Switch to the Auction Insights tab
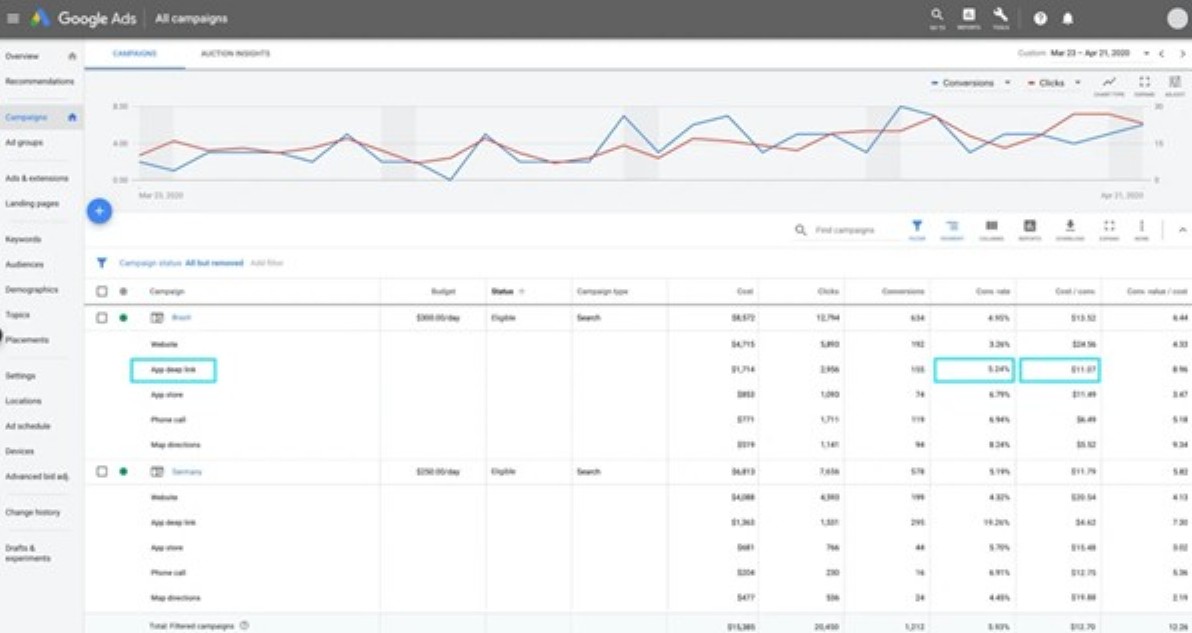The image size is (1192, 633). 235,53
